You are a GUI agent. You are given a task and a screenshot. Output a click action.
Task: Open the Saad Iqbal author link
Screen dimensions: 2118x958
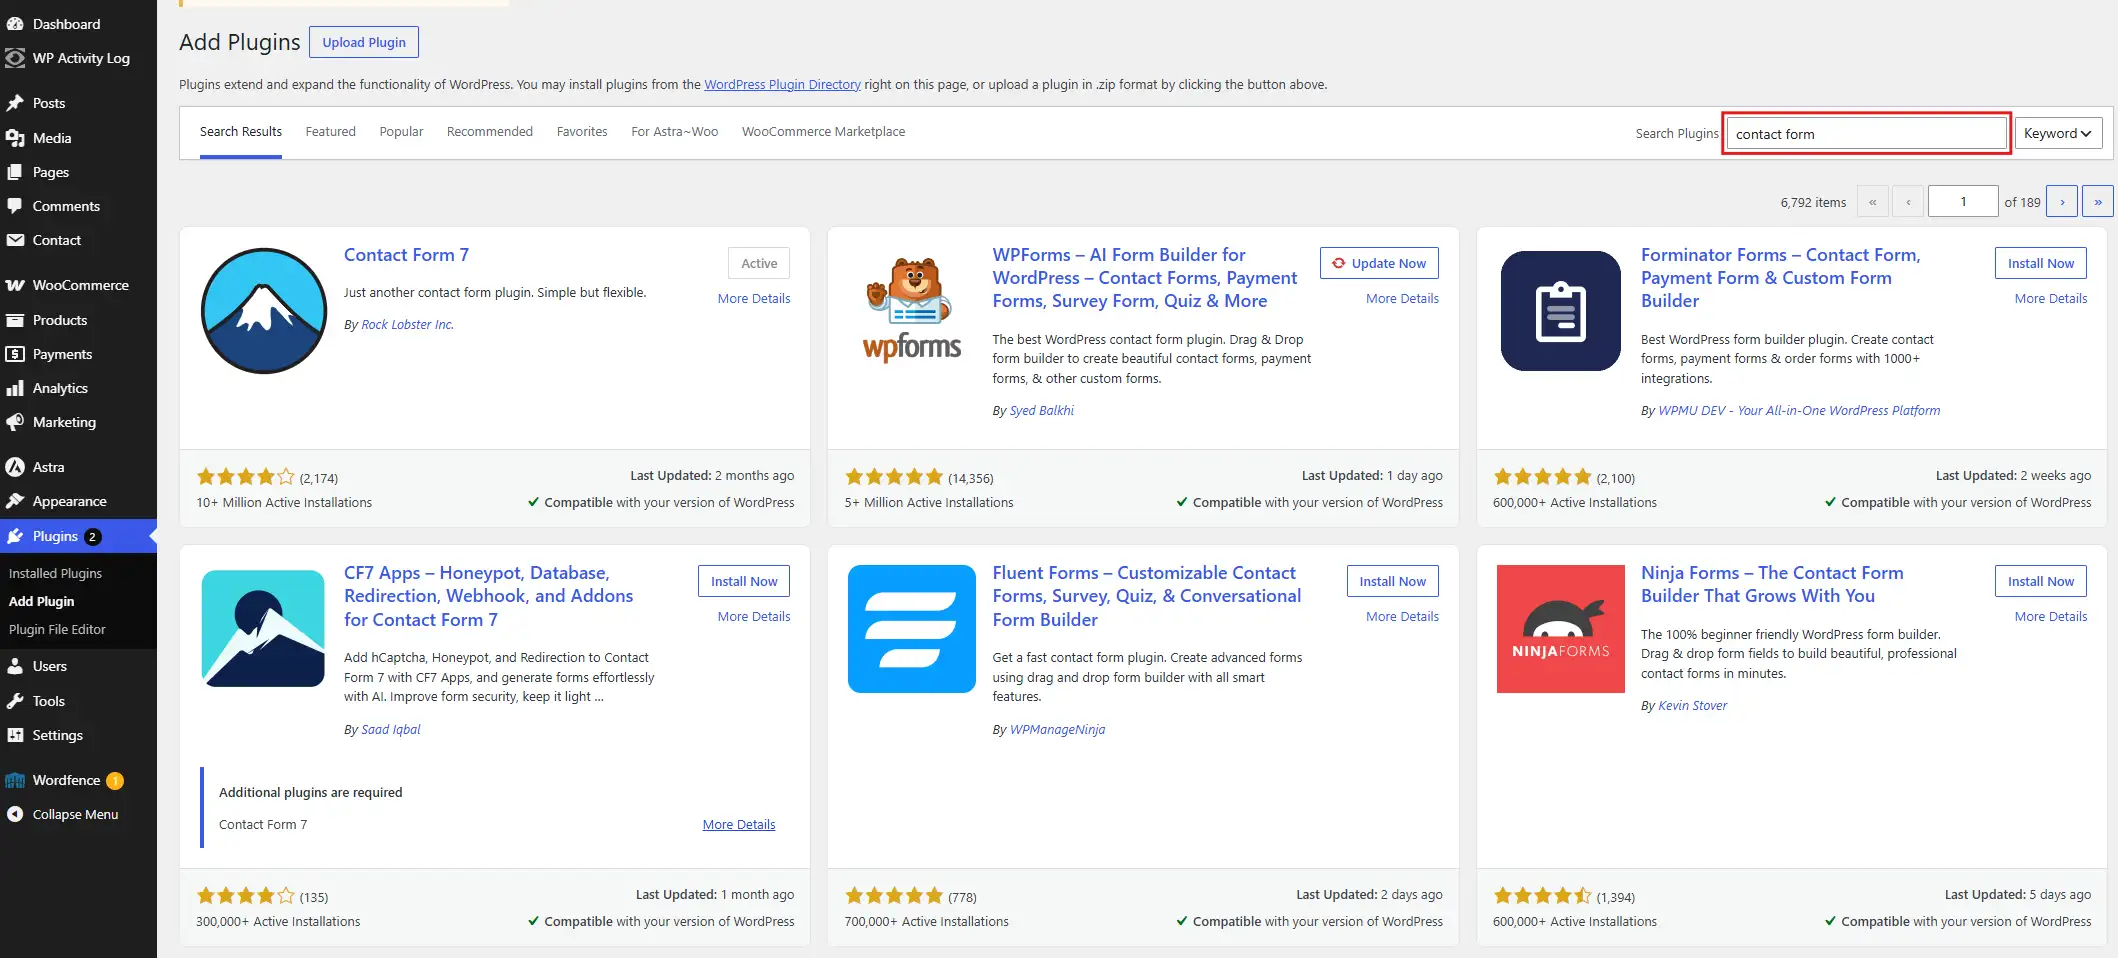tap(390, 730)
